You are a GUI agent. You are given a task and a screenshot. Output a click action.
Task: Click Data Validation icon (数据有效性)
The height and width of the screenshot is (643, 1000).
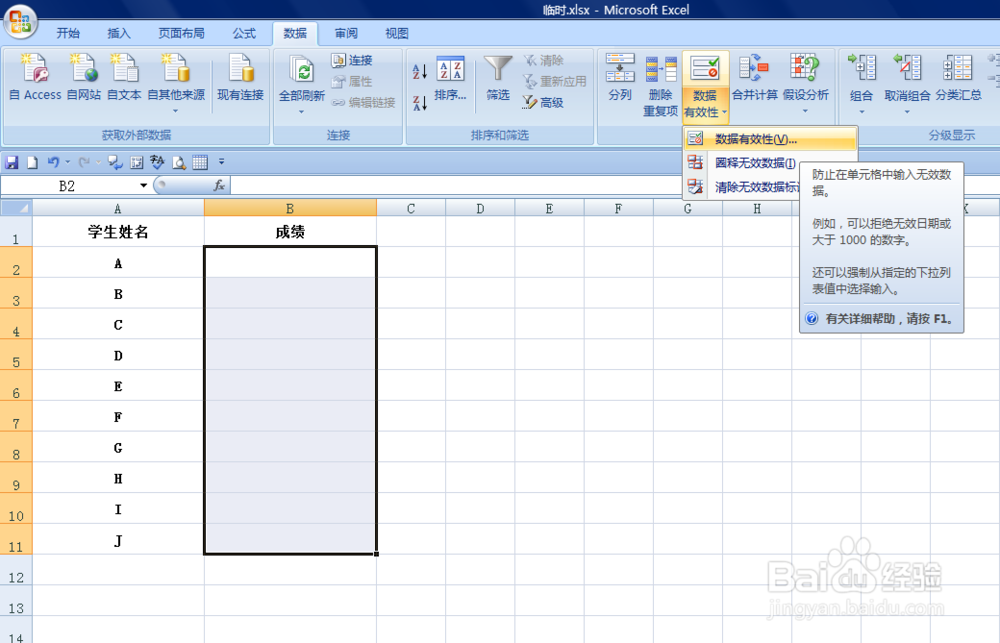705,69
